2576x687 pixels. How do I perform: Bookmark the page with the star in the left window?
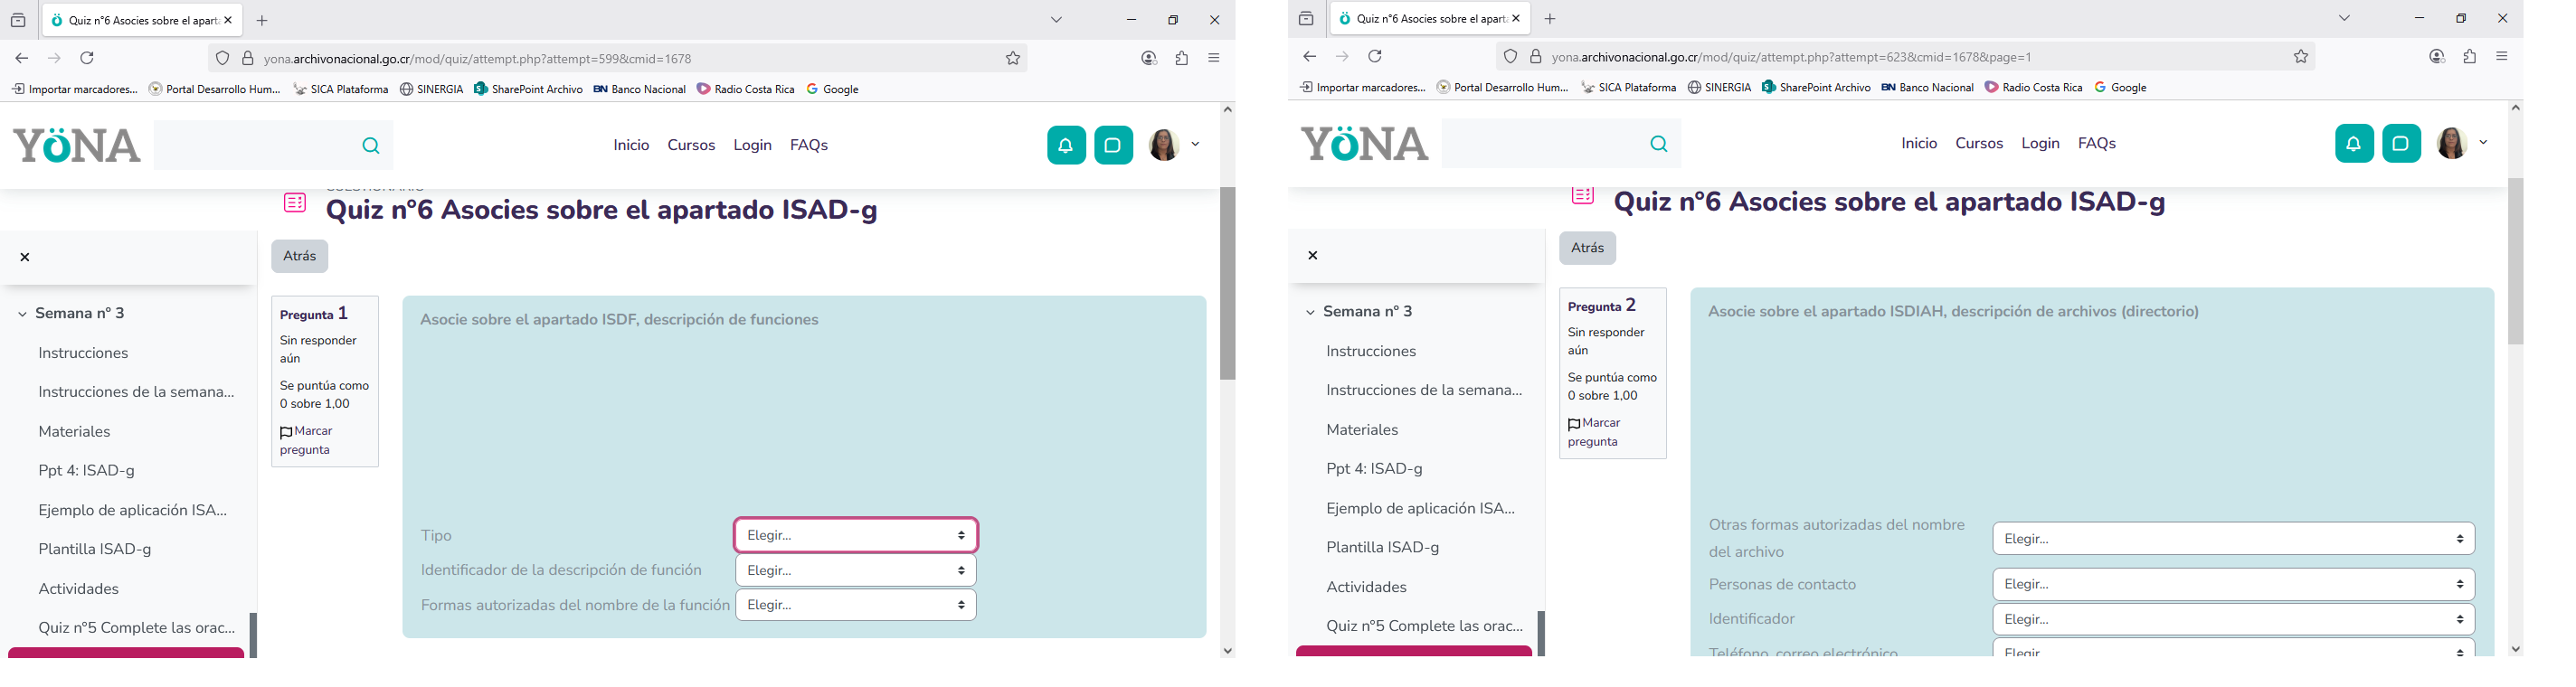[x=1013, y=59]
